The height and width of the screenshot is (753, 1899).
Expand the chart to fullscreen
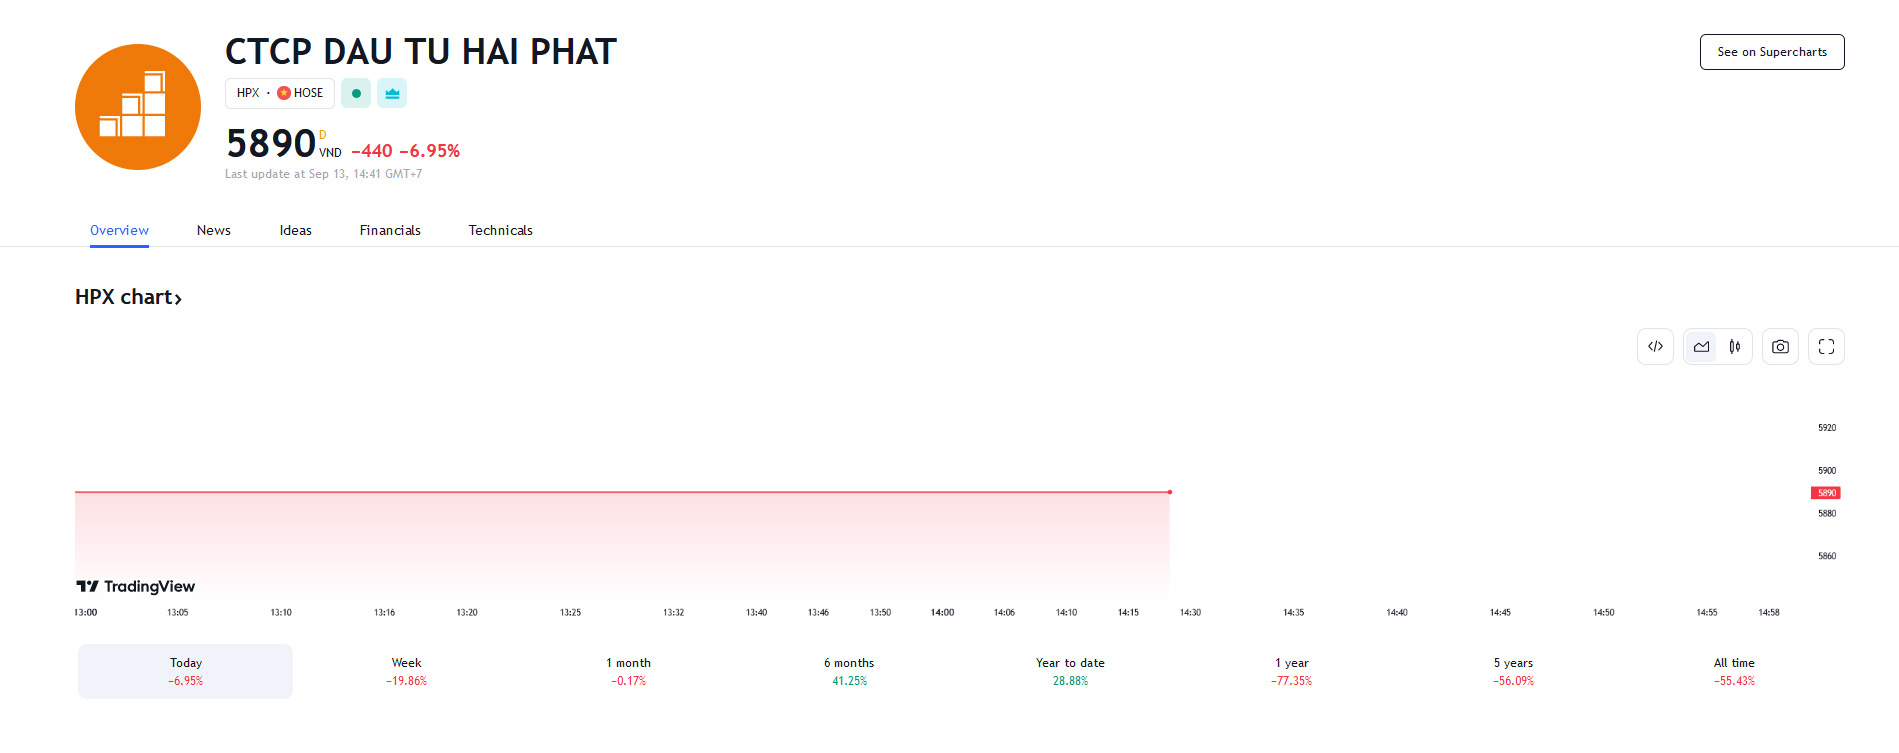pos(1826,346)
